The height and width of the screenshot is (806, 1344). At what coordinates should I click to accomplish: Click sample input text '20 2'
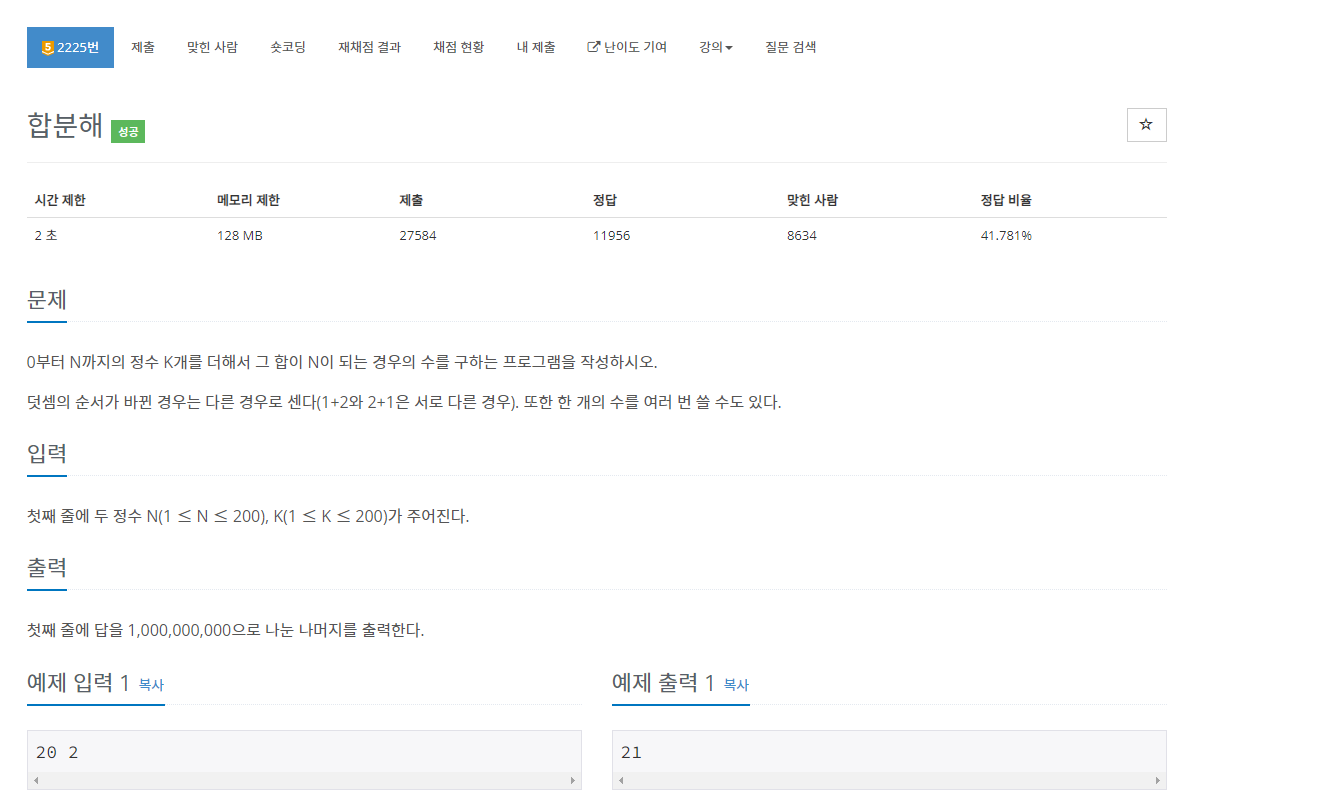pos(57,752)
